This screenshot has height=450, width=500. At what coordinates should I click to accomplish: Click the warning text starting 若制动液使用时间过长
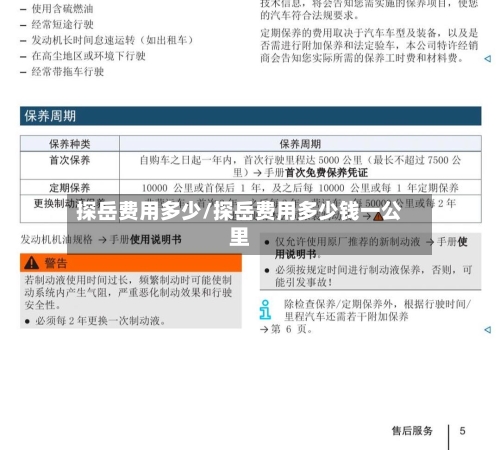point(128,292)
